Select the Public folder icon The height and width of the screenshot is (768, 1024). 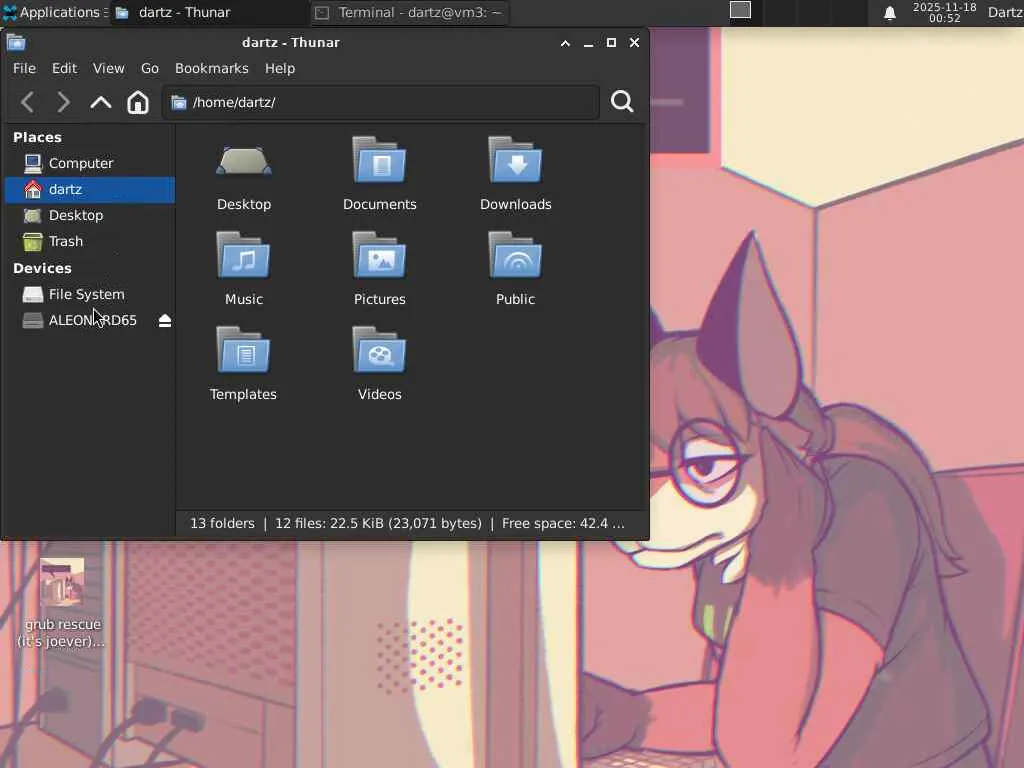pos(515,255)
